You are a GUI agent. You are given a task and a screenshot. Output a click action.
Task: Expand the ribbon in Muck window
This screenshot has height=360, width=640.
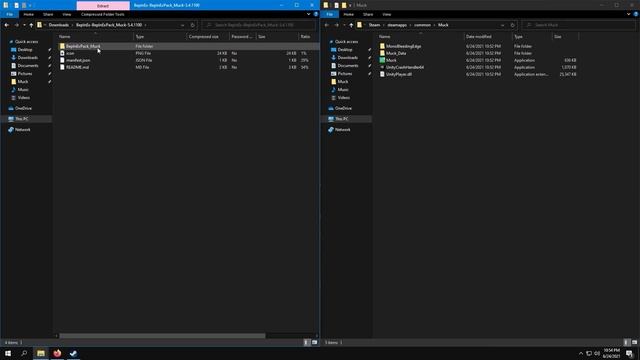point(629,14)
